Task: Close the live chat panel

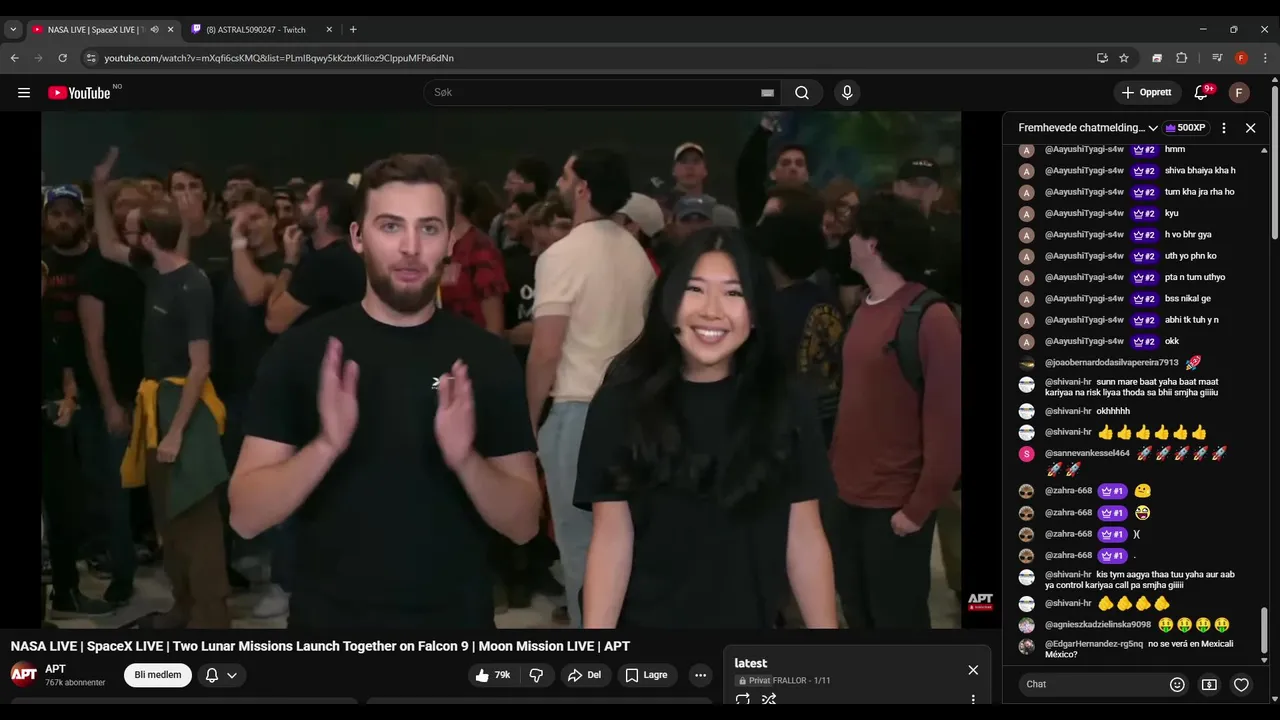Action: tap(1250, 128)
